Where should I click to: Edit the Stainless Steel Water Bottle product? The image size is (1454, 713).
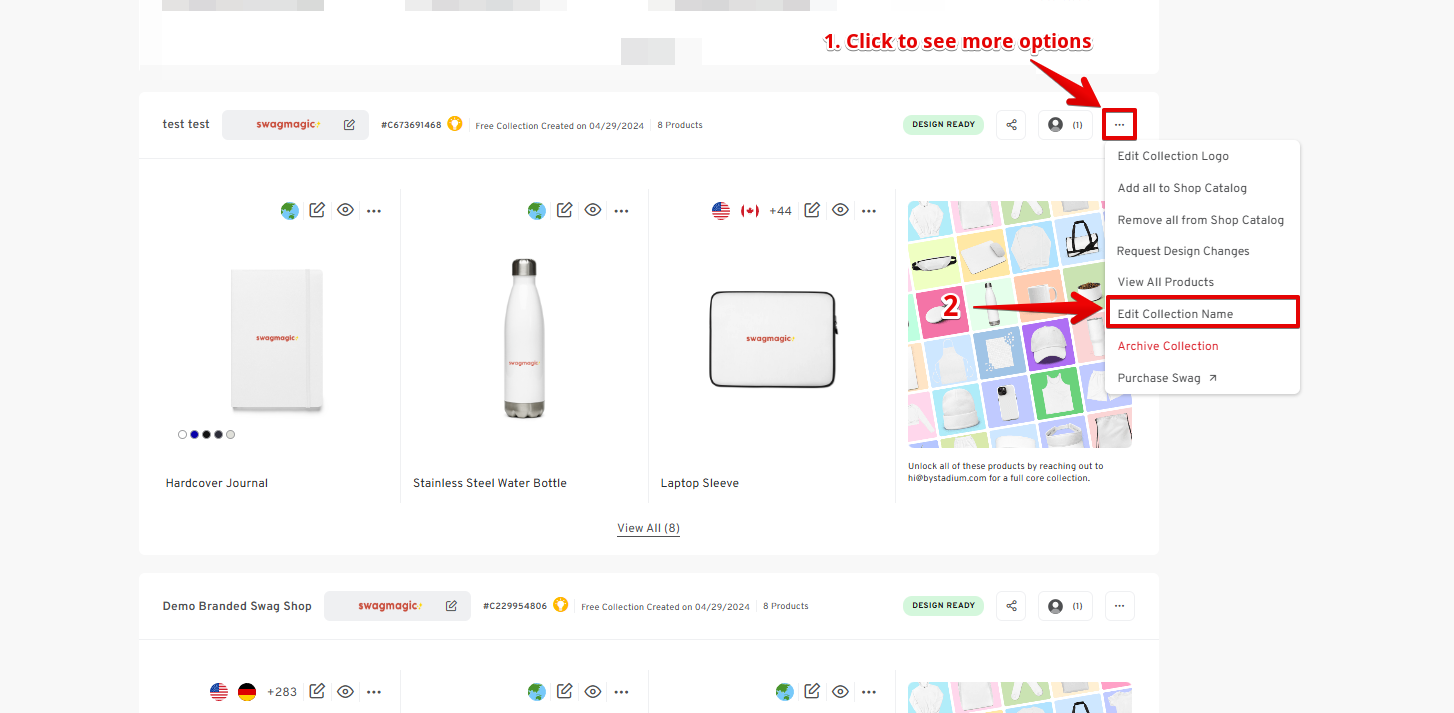(565, 211)
